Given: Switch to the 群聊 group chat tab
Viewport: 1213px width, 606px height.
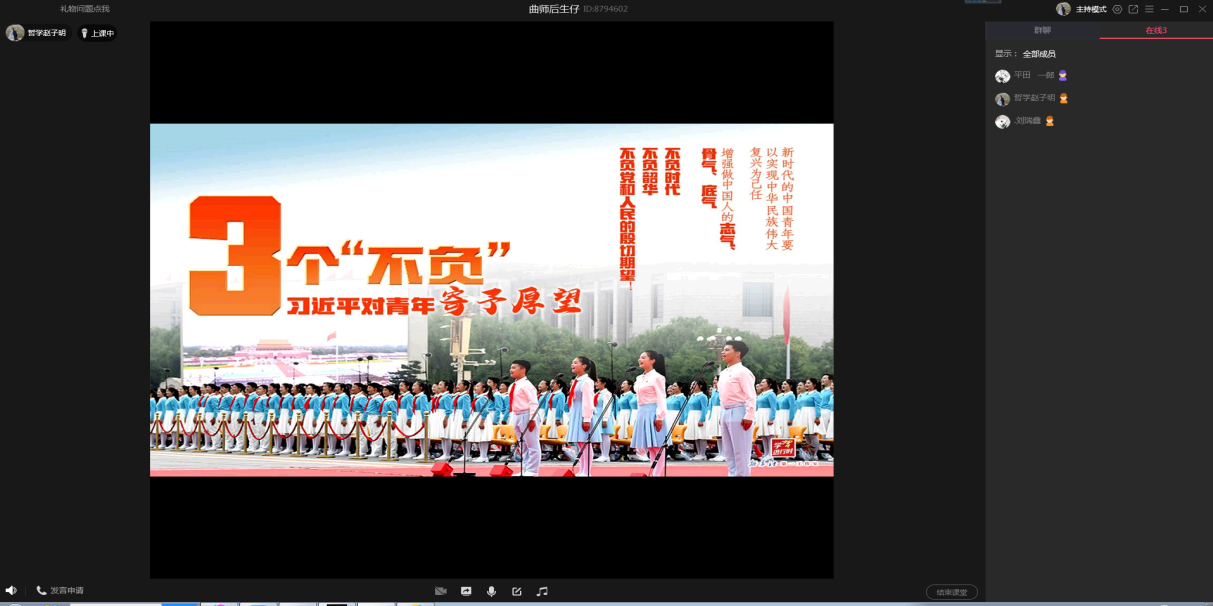Looking at the screenshot, I should 1042,31.
